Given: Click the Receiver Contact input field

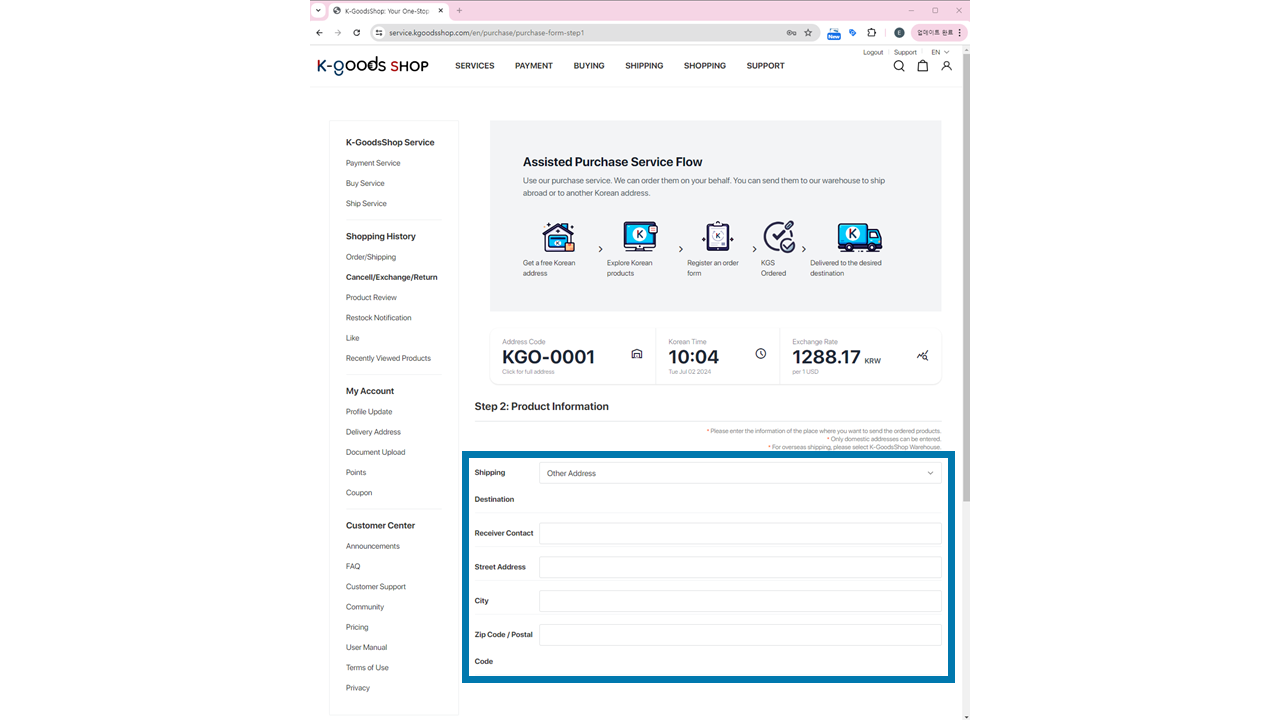Looking at the screenshot, I should (740, 533).
